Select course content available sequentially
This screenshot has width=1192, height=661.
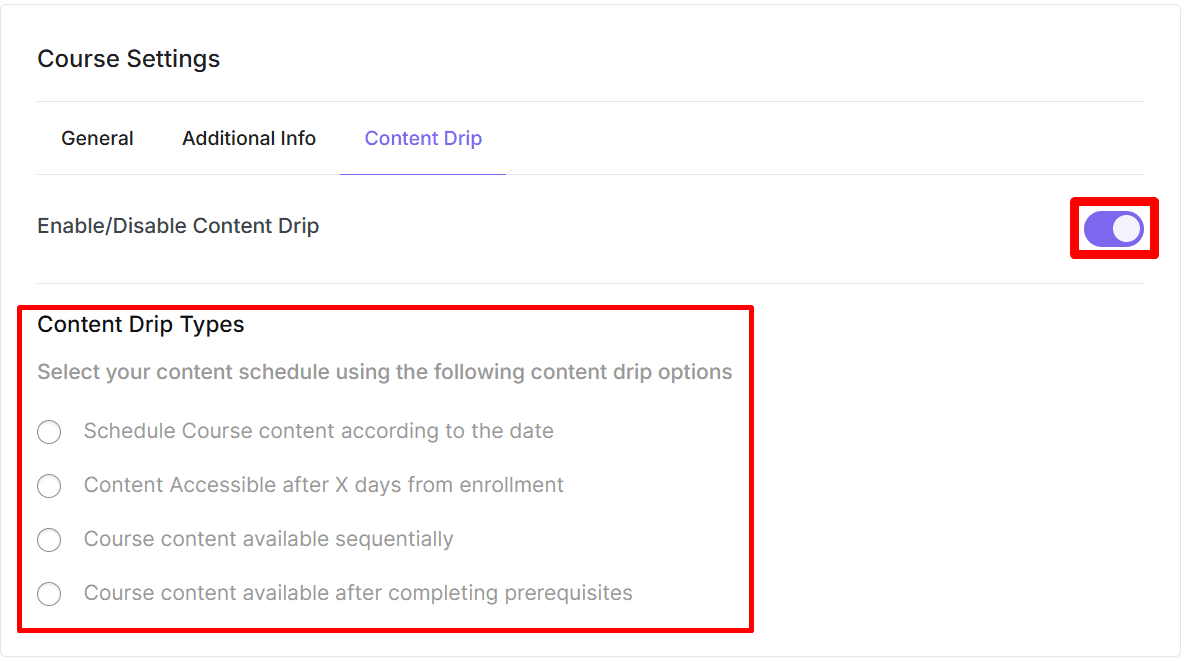click(49, 540)
